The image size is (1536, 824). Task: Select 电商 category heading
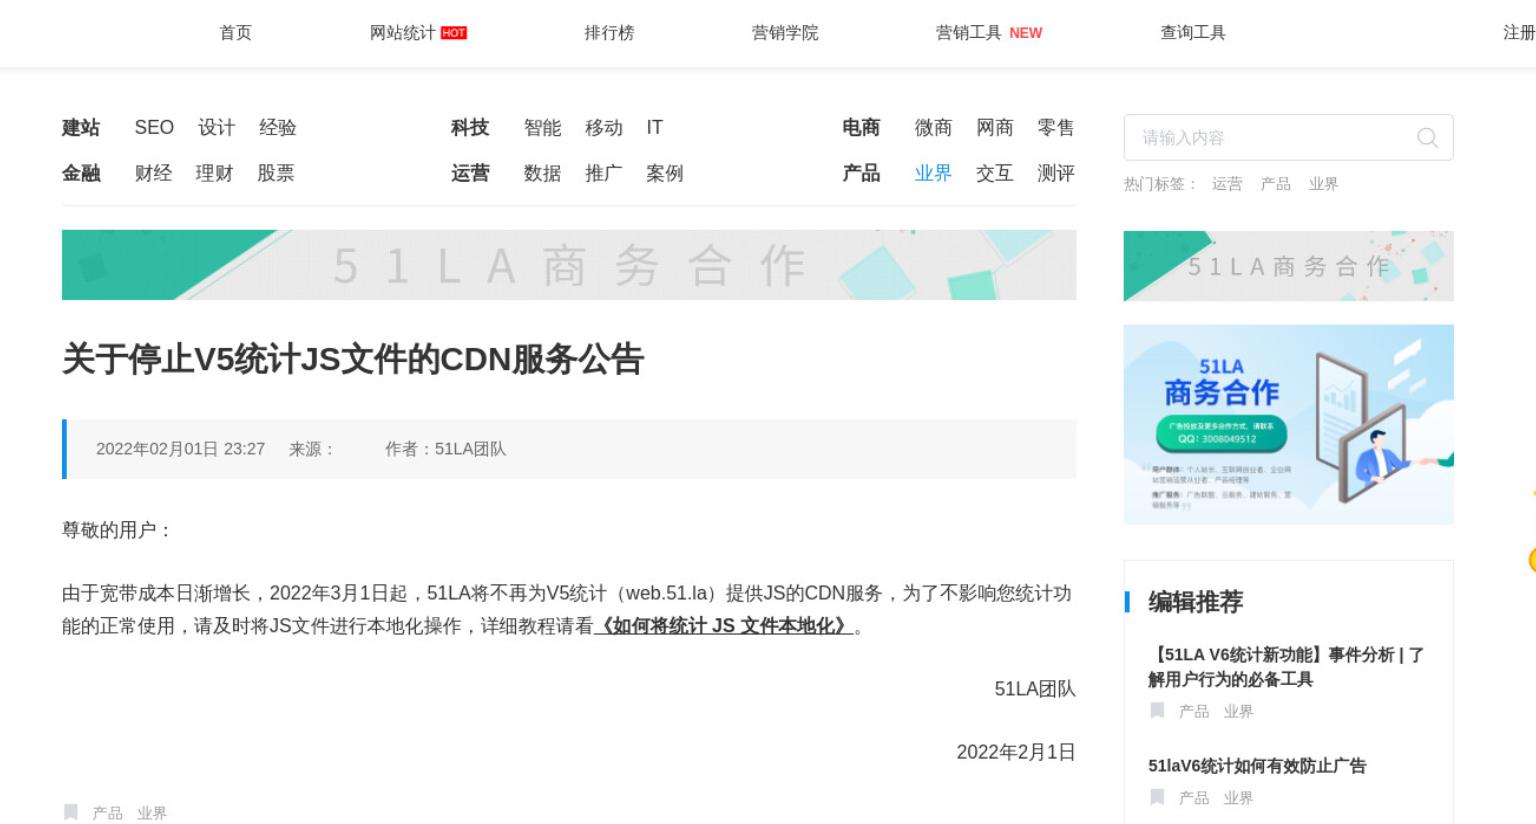pos(861,128)
